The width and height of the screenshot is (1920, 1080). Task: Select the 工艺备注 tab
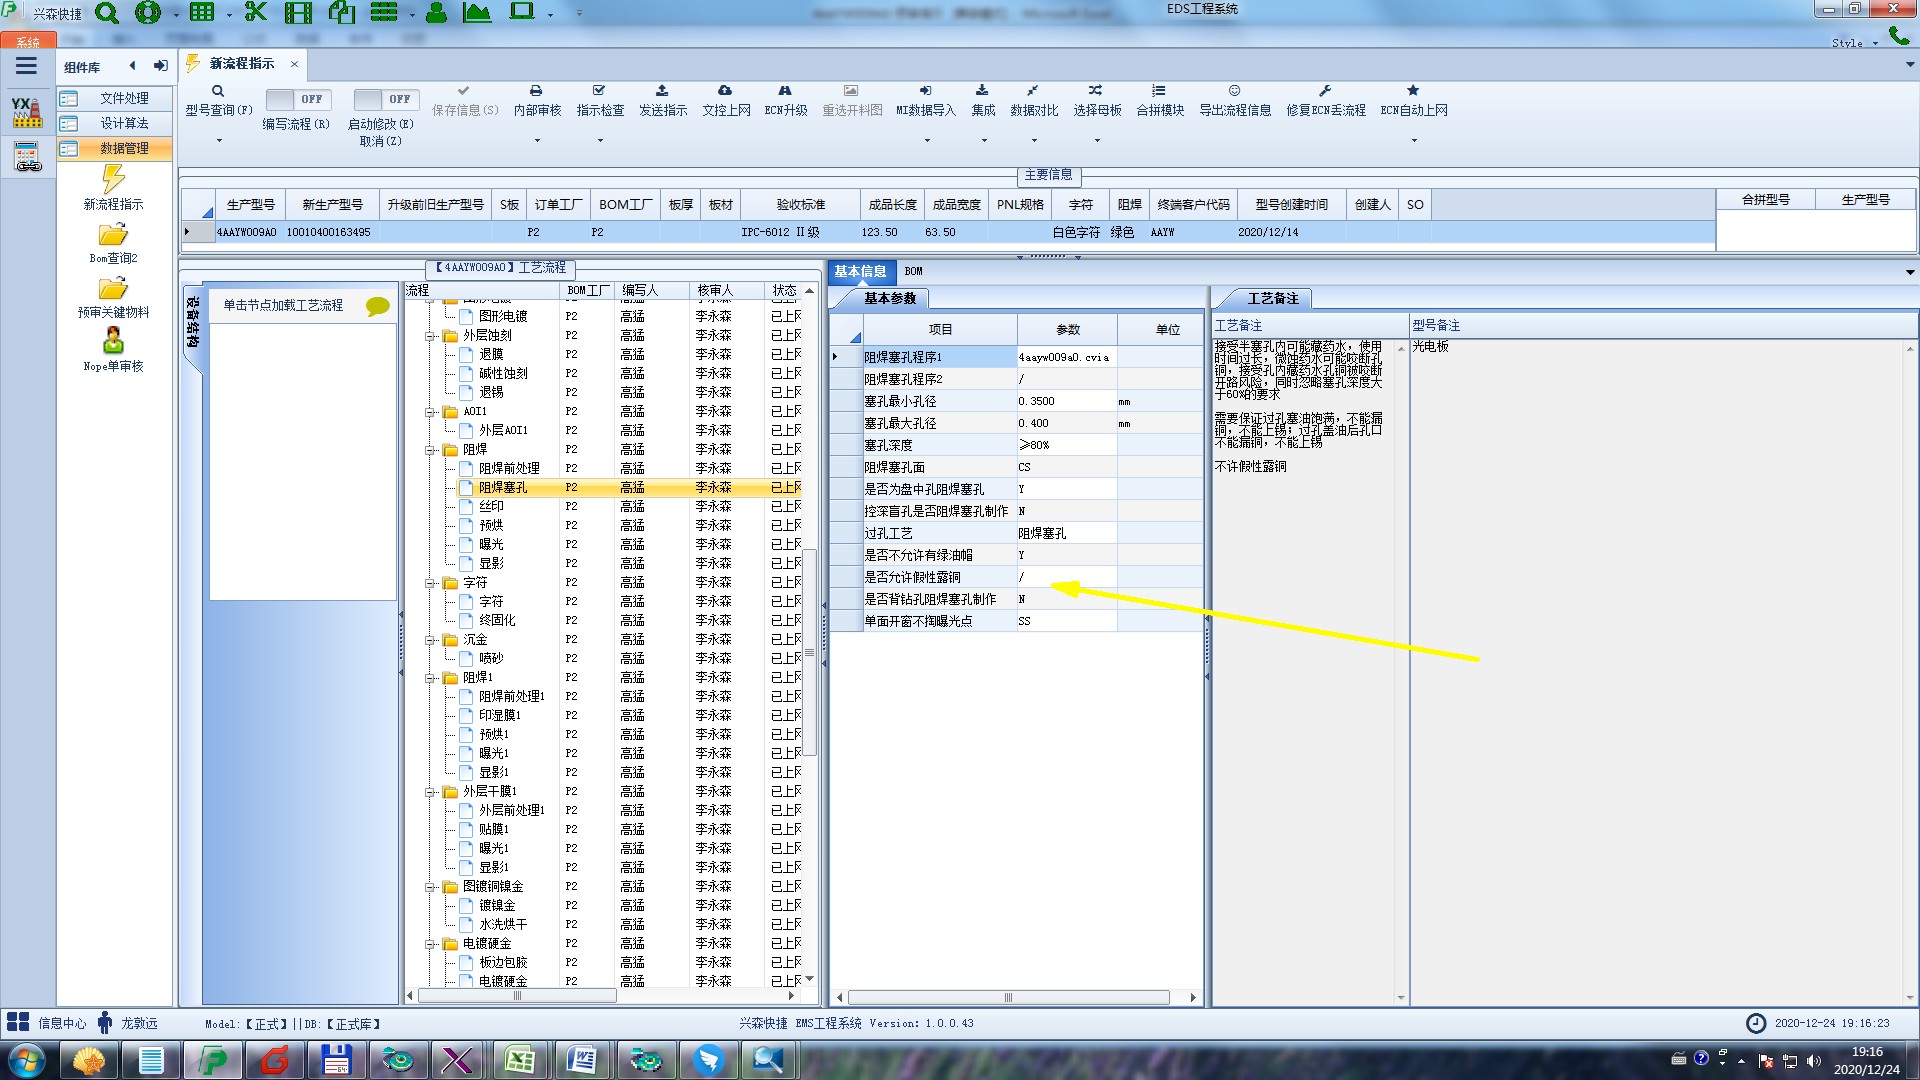(1271, 298)
